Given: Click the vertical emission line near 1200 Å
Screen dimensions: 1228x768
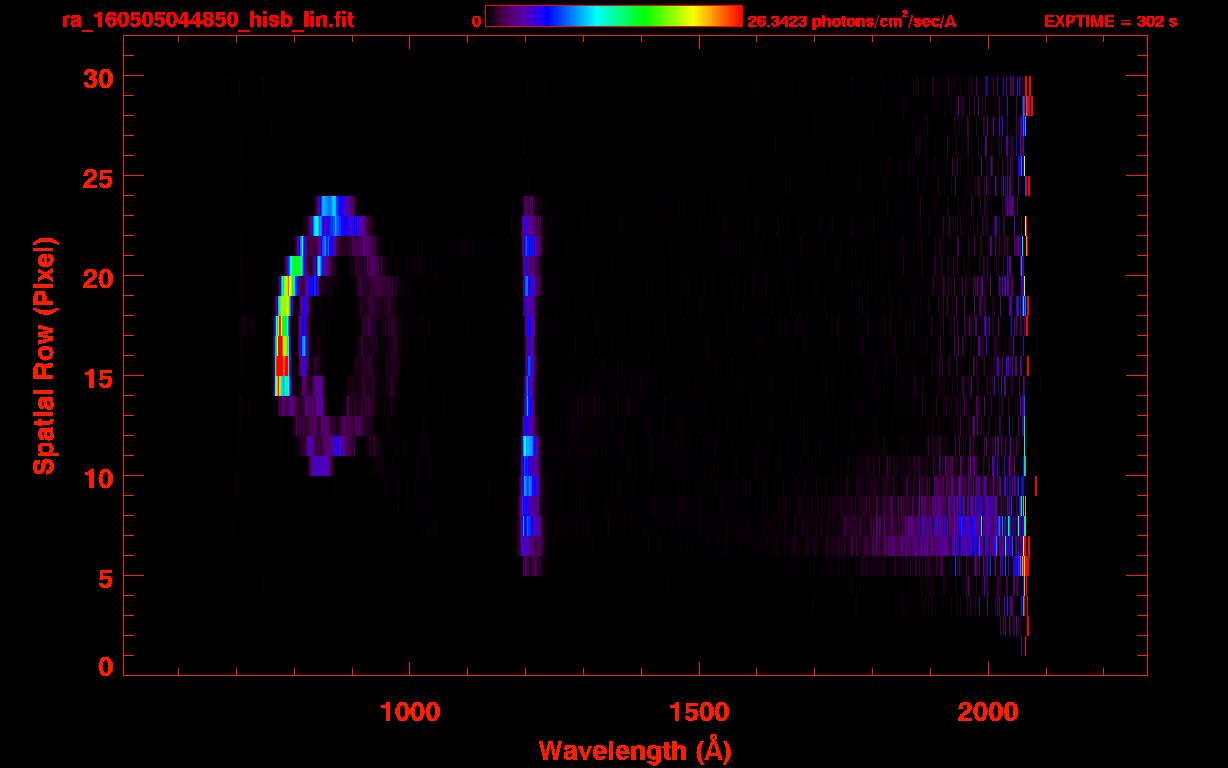Looking at the screenshot, I should (531, 386).
